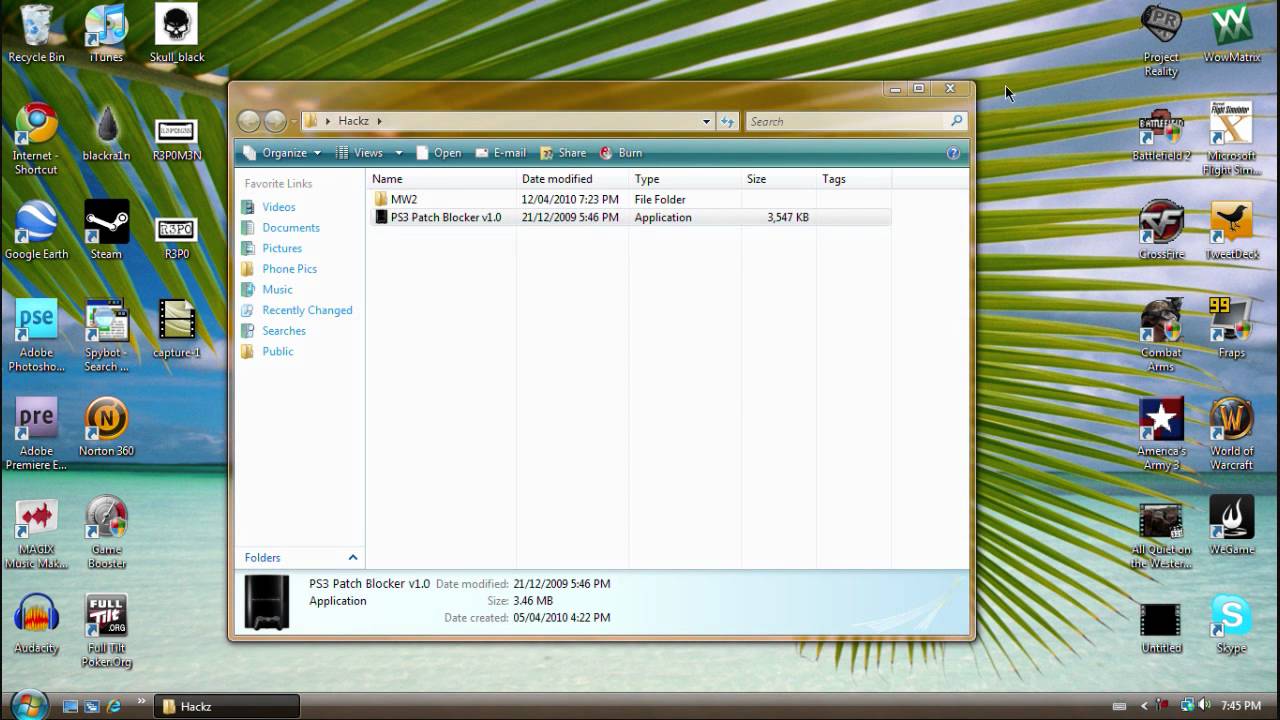Launch Microsoft Flight Simulator shortcut
The width and height of the screenshot is (1280, 720).
click(x=1231, y=139)
